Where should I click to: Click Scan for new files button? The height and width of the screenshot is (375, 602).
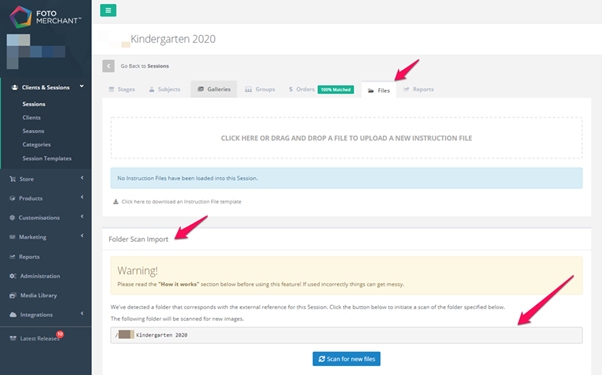(346, 359)
